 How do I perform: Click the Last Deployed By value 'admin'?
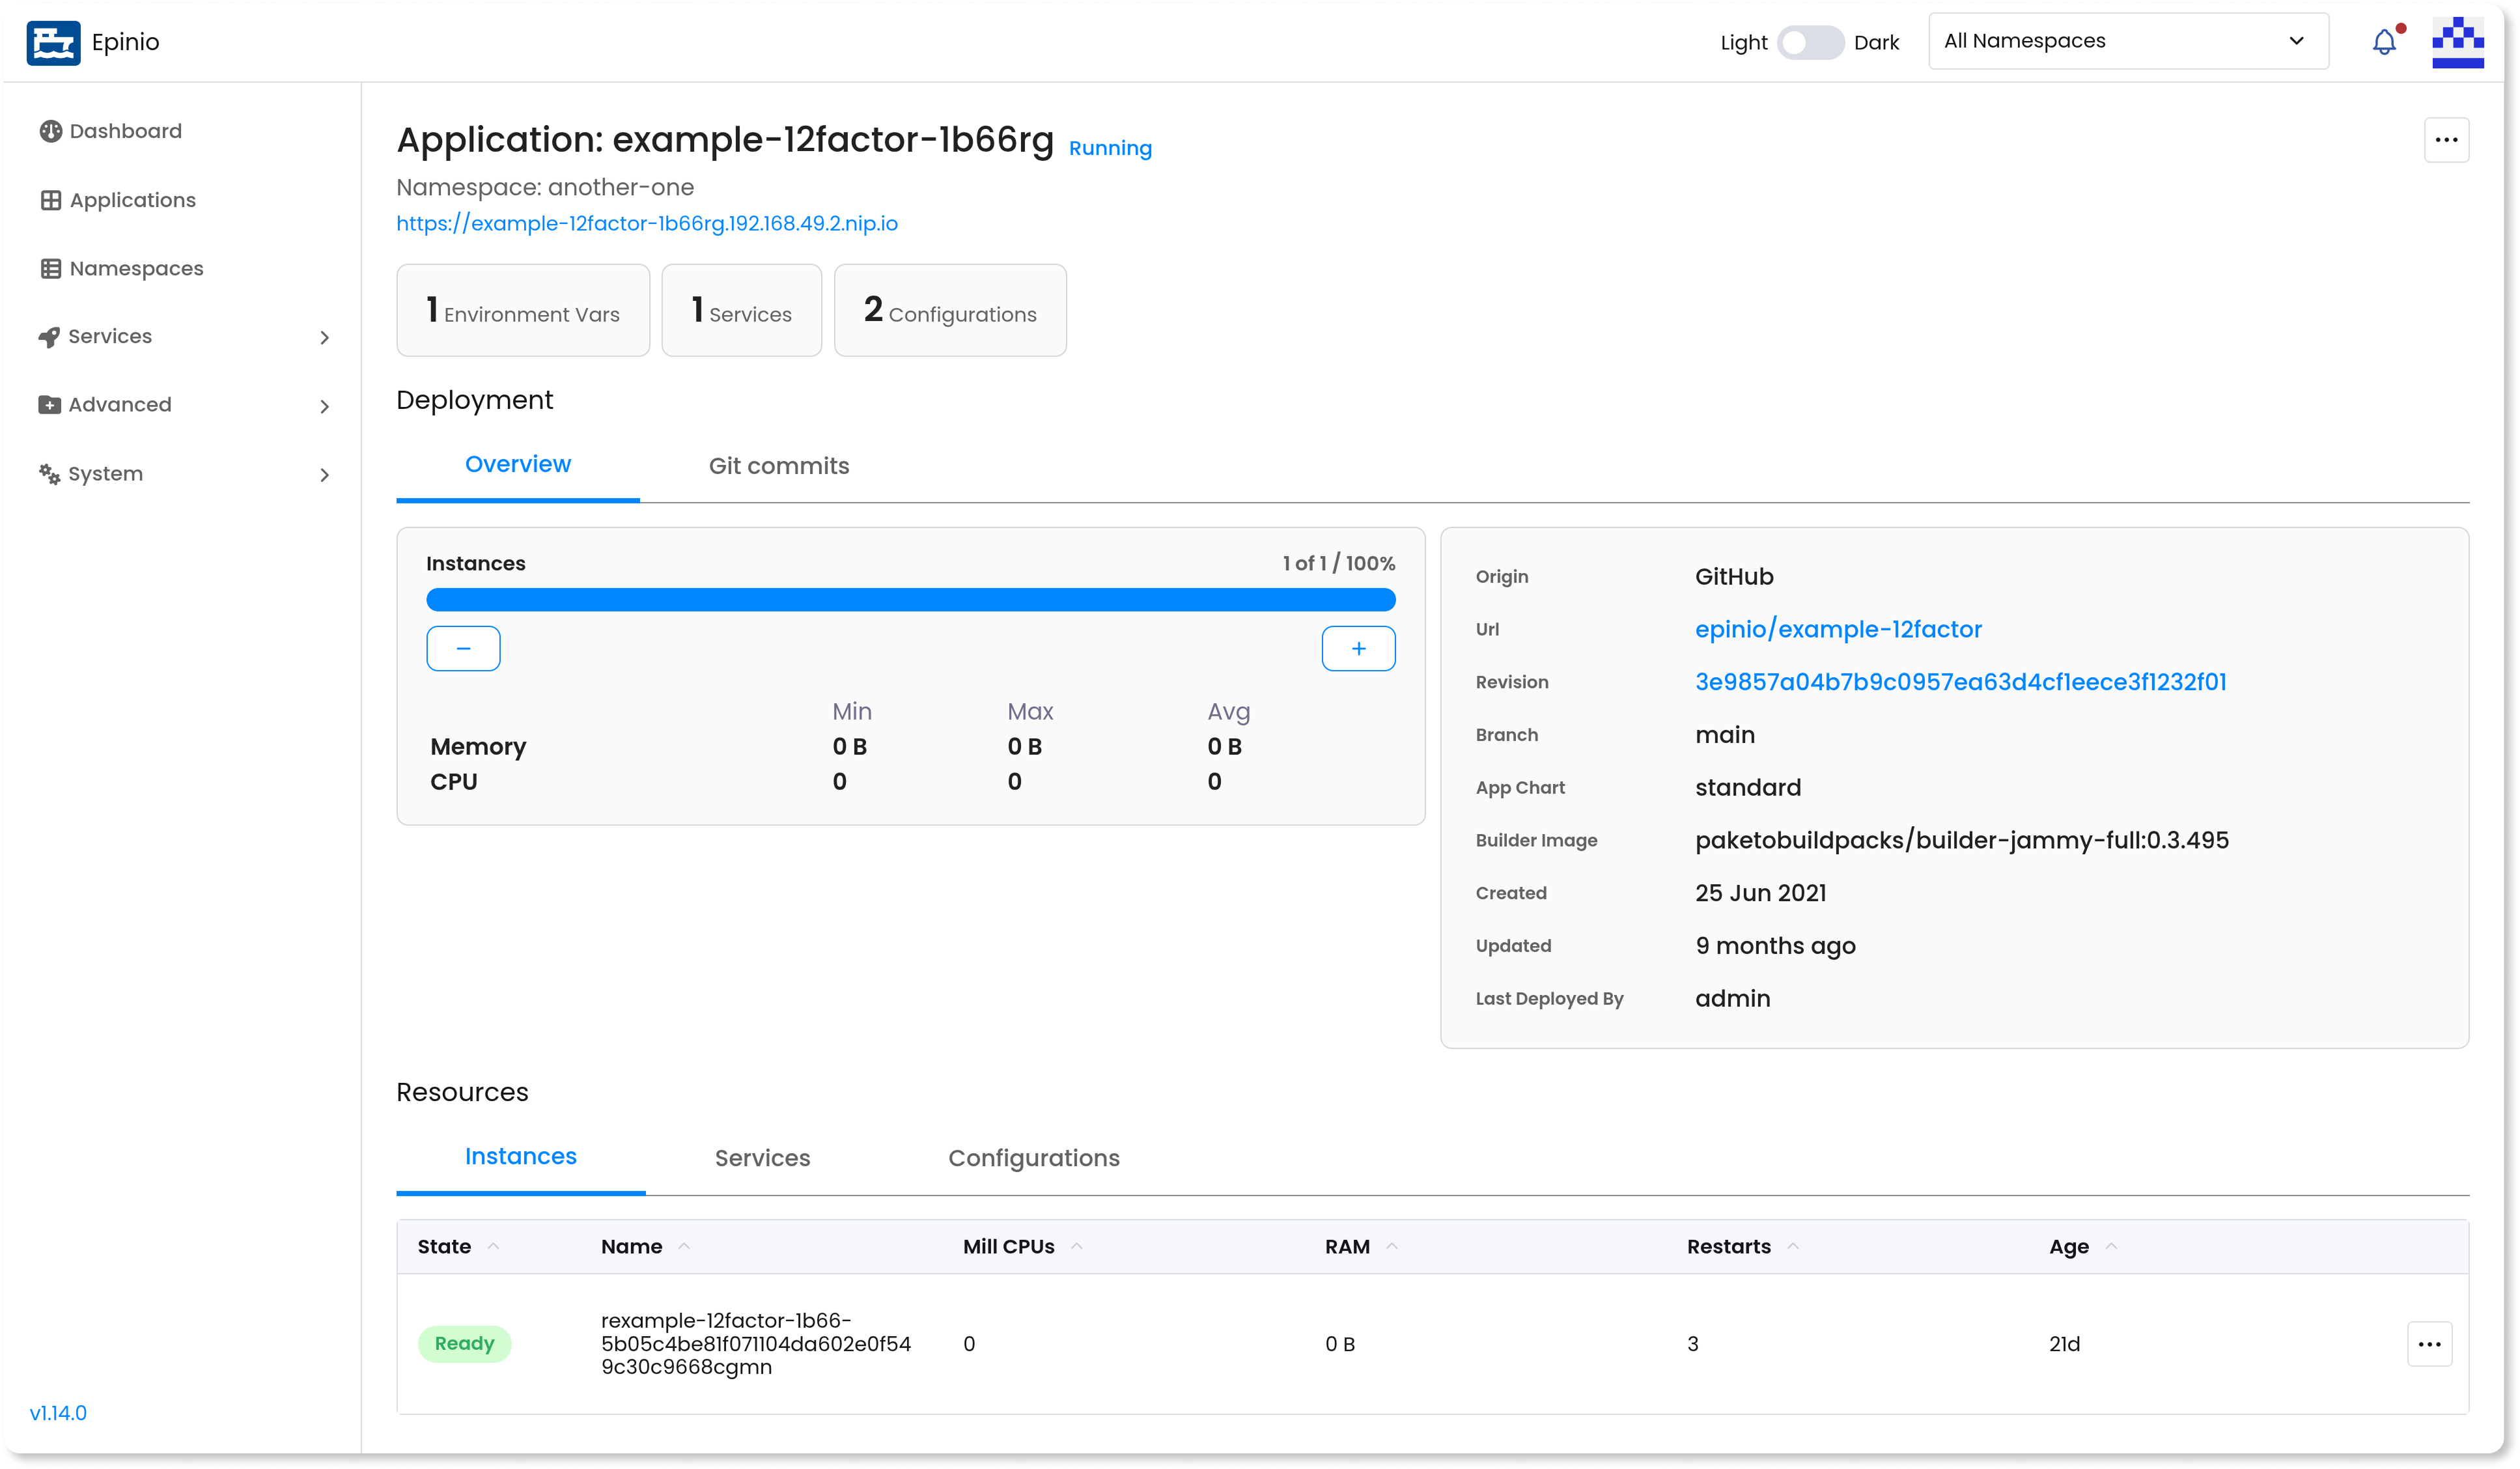(x=1733, y=999)
